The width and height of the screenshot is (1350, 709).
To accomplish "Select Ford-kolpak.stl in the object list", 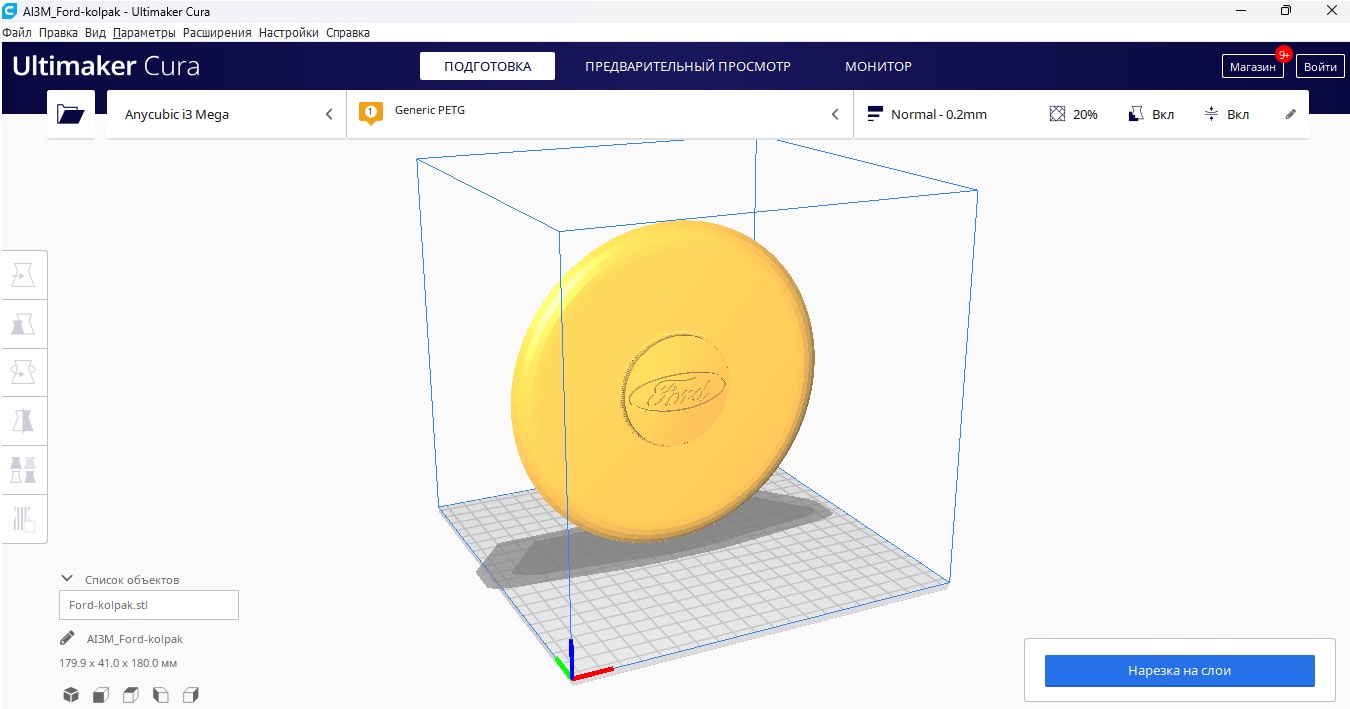I will (x=149, y=605).
